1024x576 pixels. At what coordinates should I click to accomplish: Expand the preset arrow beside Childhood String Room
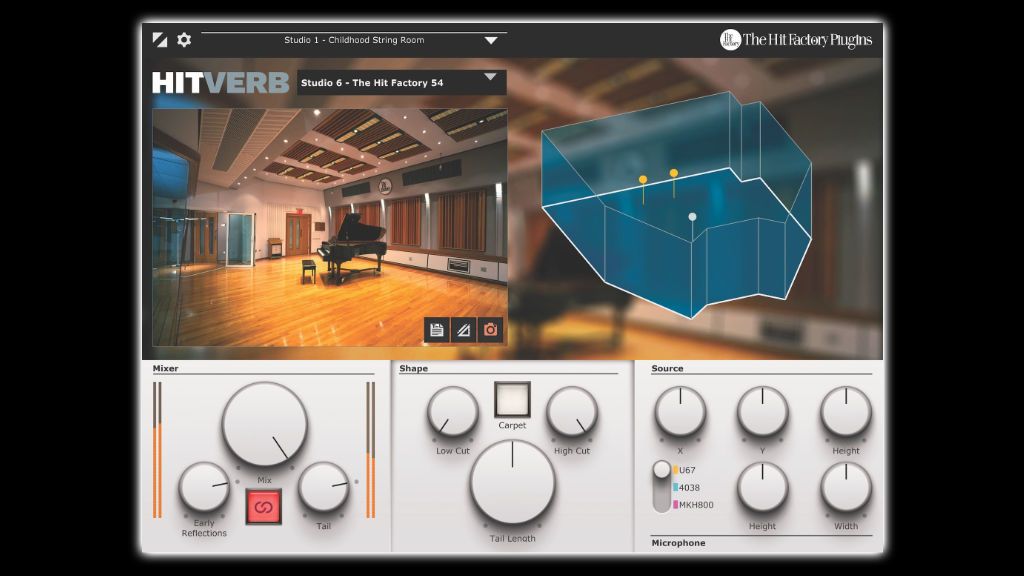[x=491, y=40]
